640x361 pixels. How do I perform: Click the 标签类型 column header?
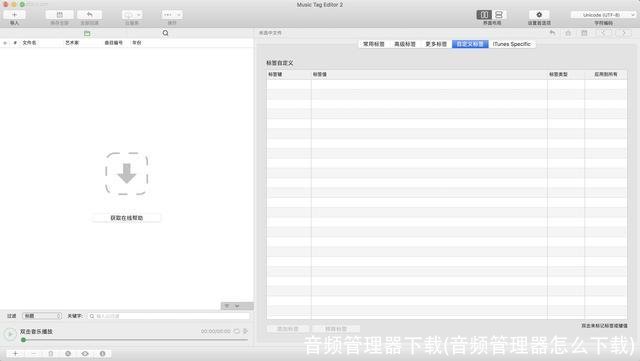566,74
